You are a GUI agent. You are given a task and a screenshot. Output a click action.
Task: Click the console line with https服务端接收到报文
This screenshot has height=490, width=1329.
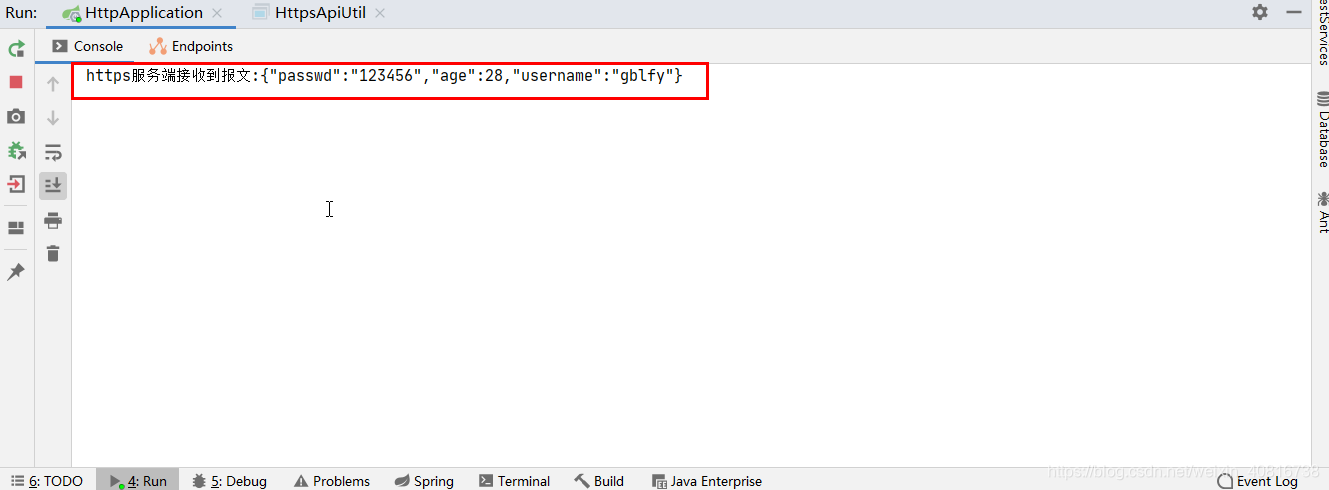pos(384,76)
